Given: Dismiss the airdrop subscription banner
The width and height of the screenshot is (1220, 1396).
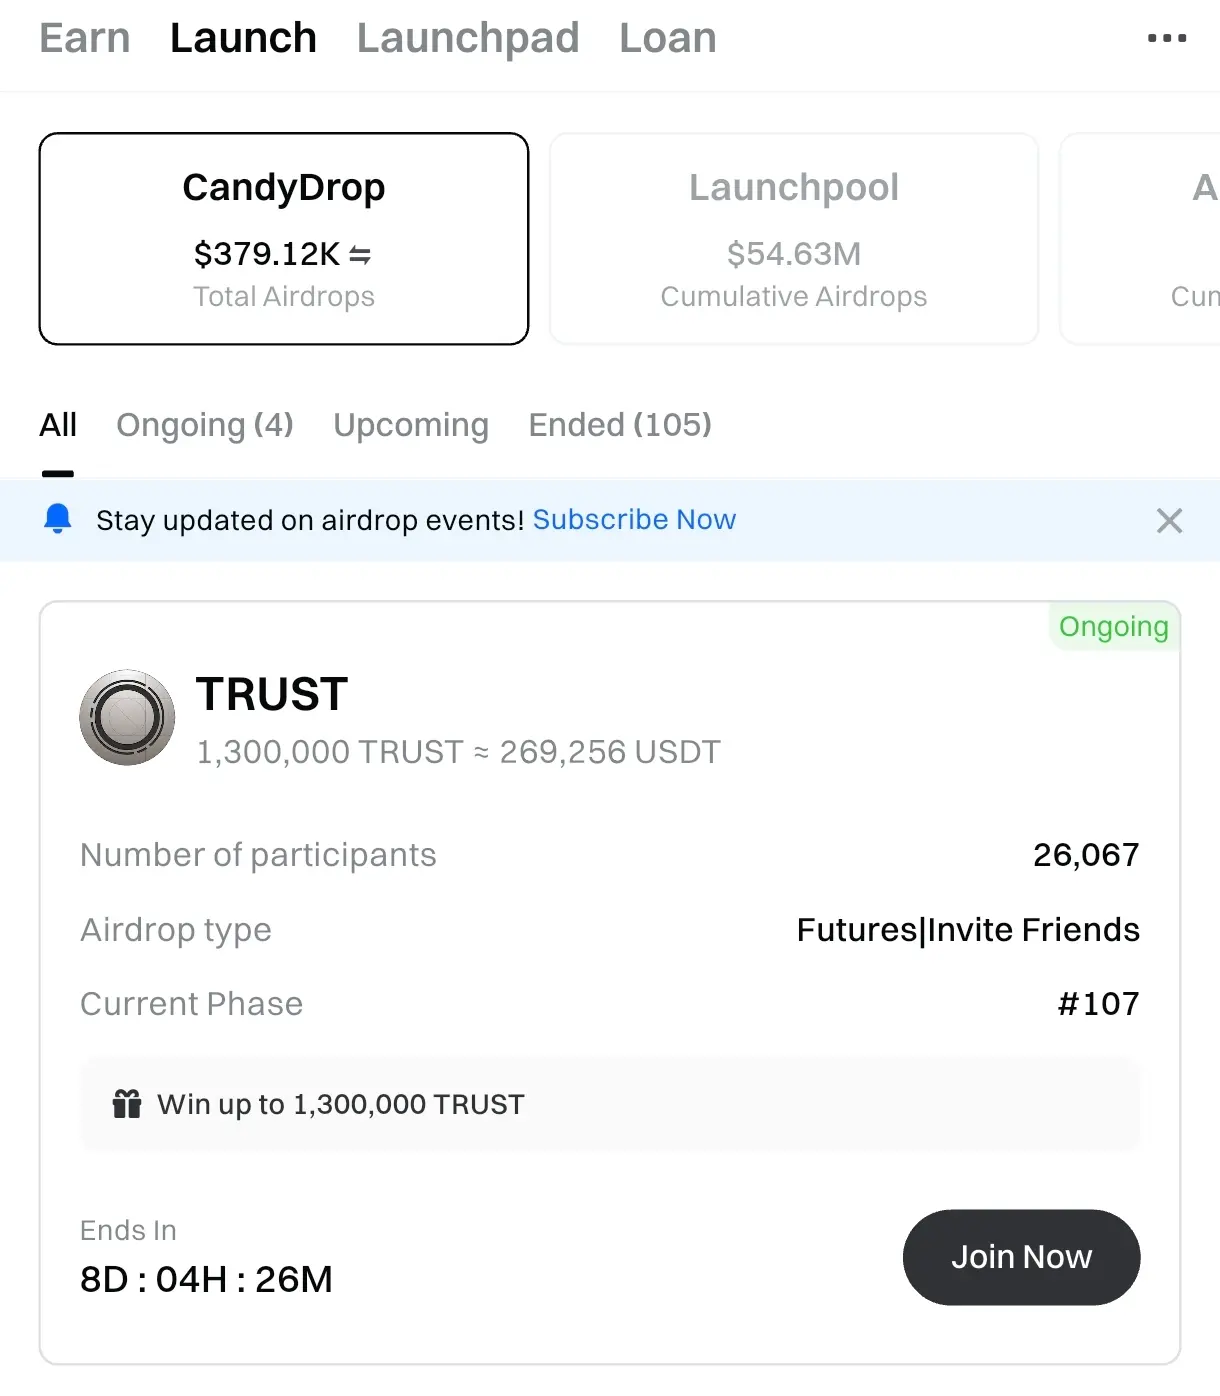Looking at the screenshot, I should point(1169,520).
